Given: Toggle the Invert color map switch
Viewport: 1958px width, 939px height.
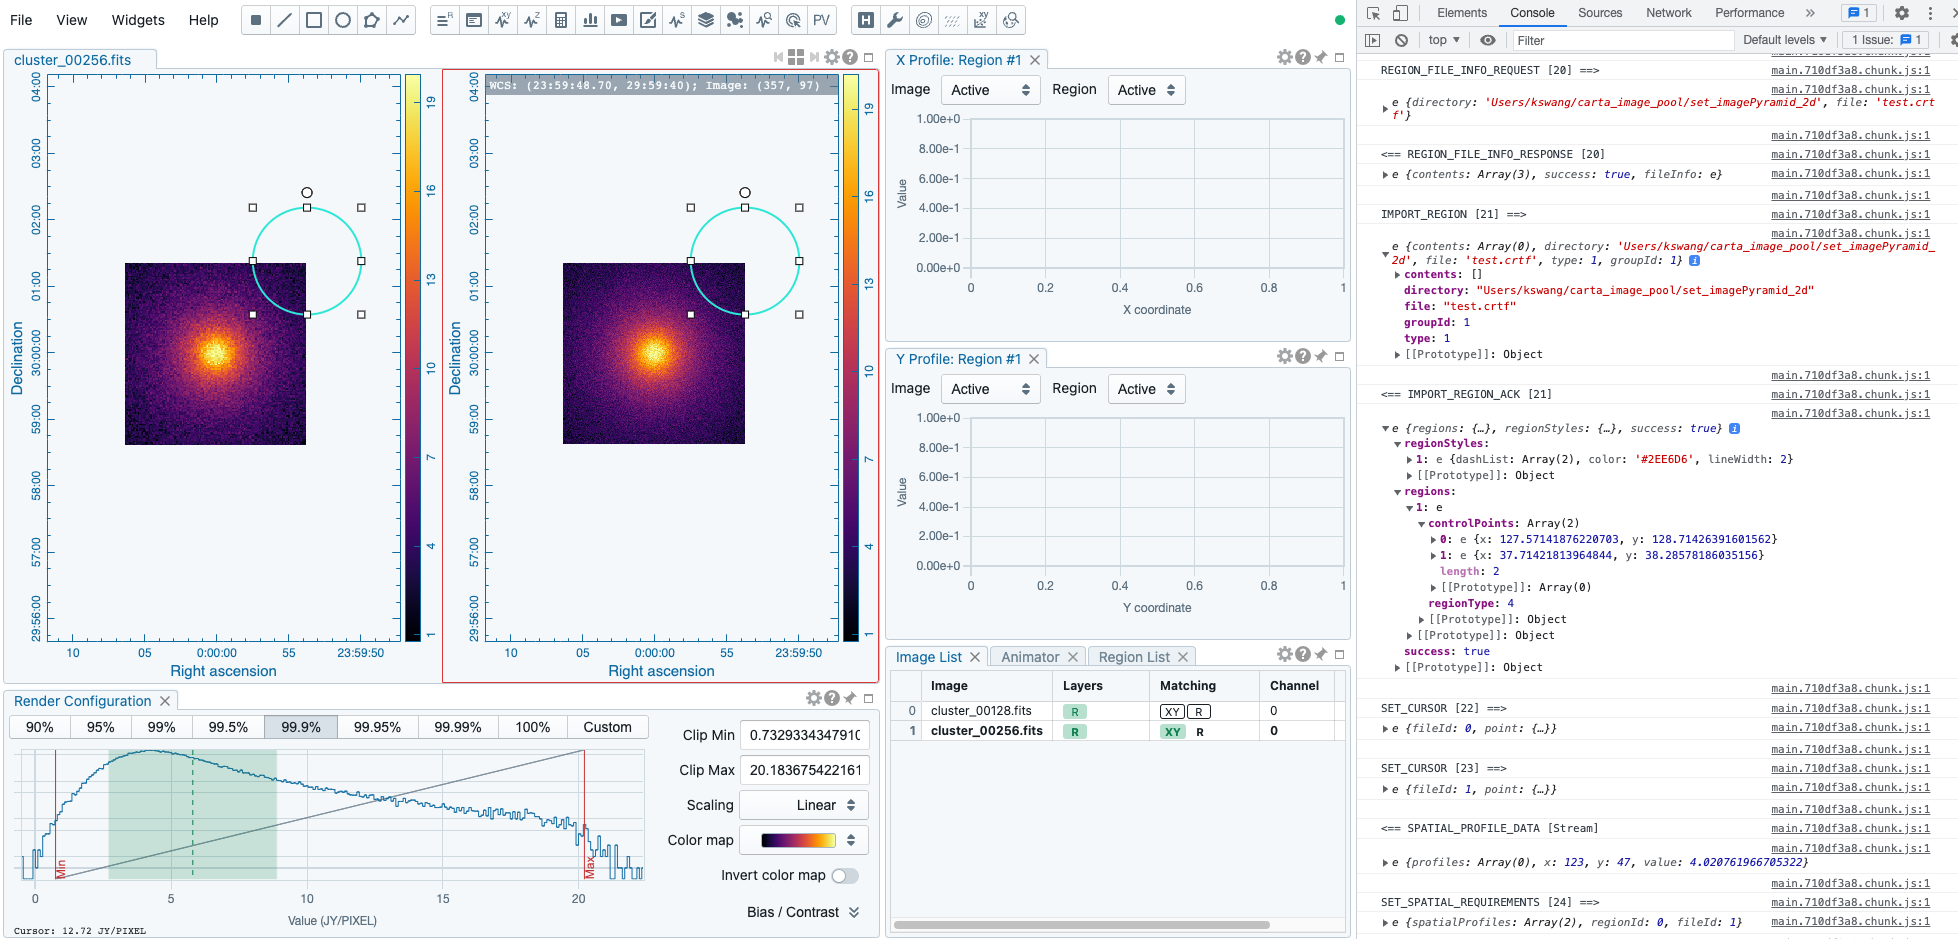Looking at the screenshot, I should point(845,876).
